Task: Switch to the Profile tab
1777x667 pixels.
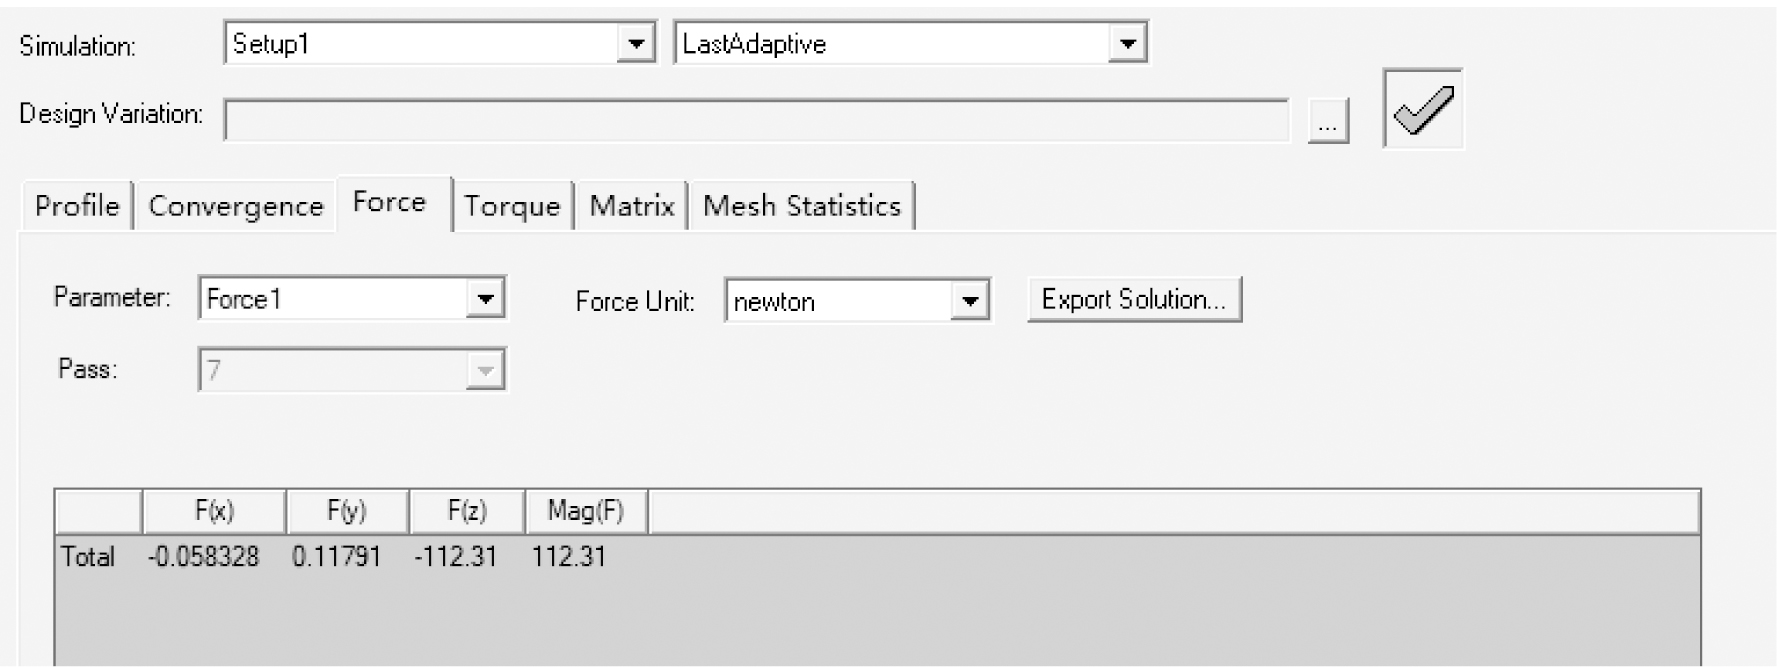Action: tap(77, 206)
